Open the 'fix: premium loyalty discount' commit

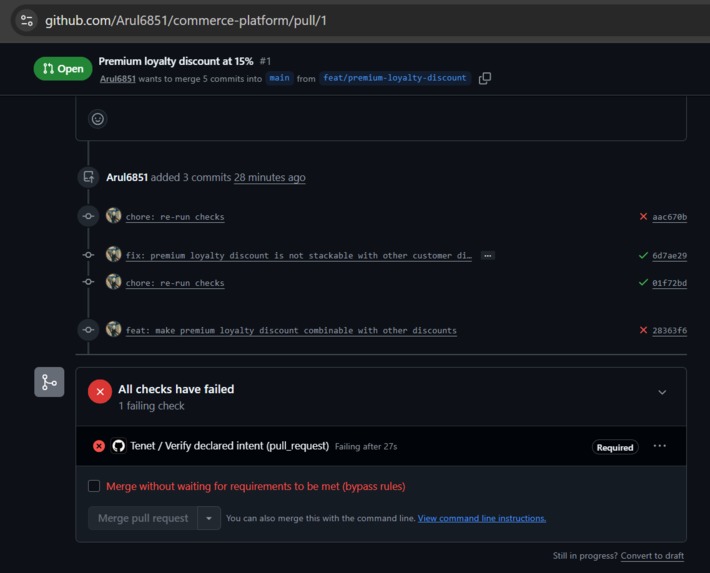[x=298, y=255]
